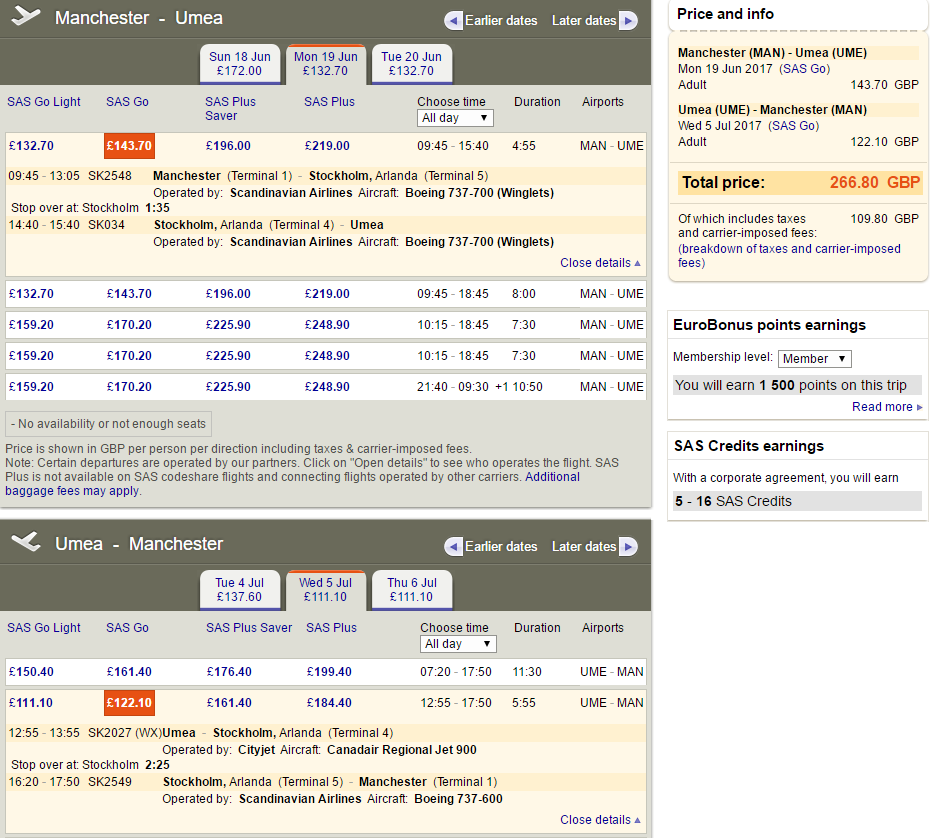Click flight number SK2549
The width and height of the screenshot is (937, 838).
[110, 782]
